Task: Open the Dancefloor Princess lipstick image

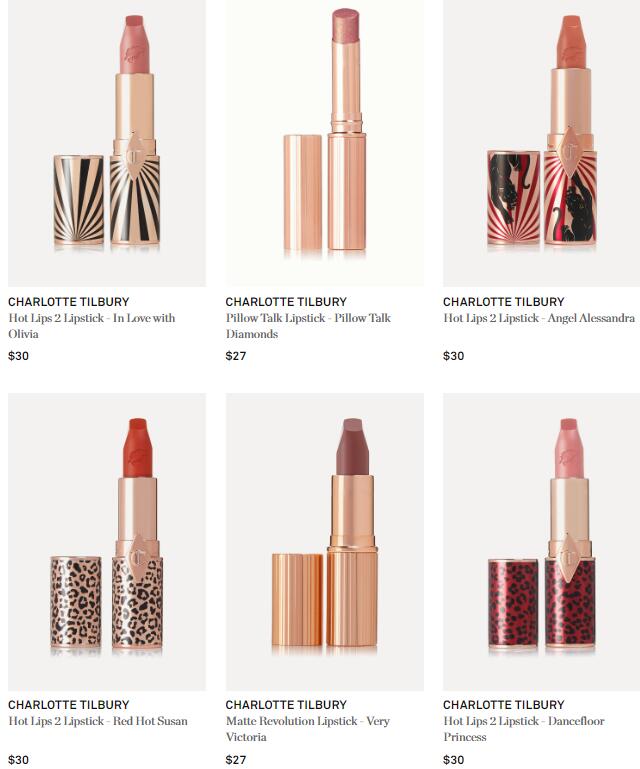Action: click(541, 541)
